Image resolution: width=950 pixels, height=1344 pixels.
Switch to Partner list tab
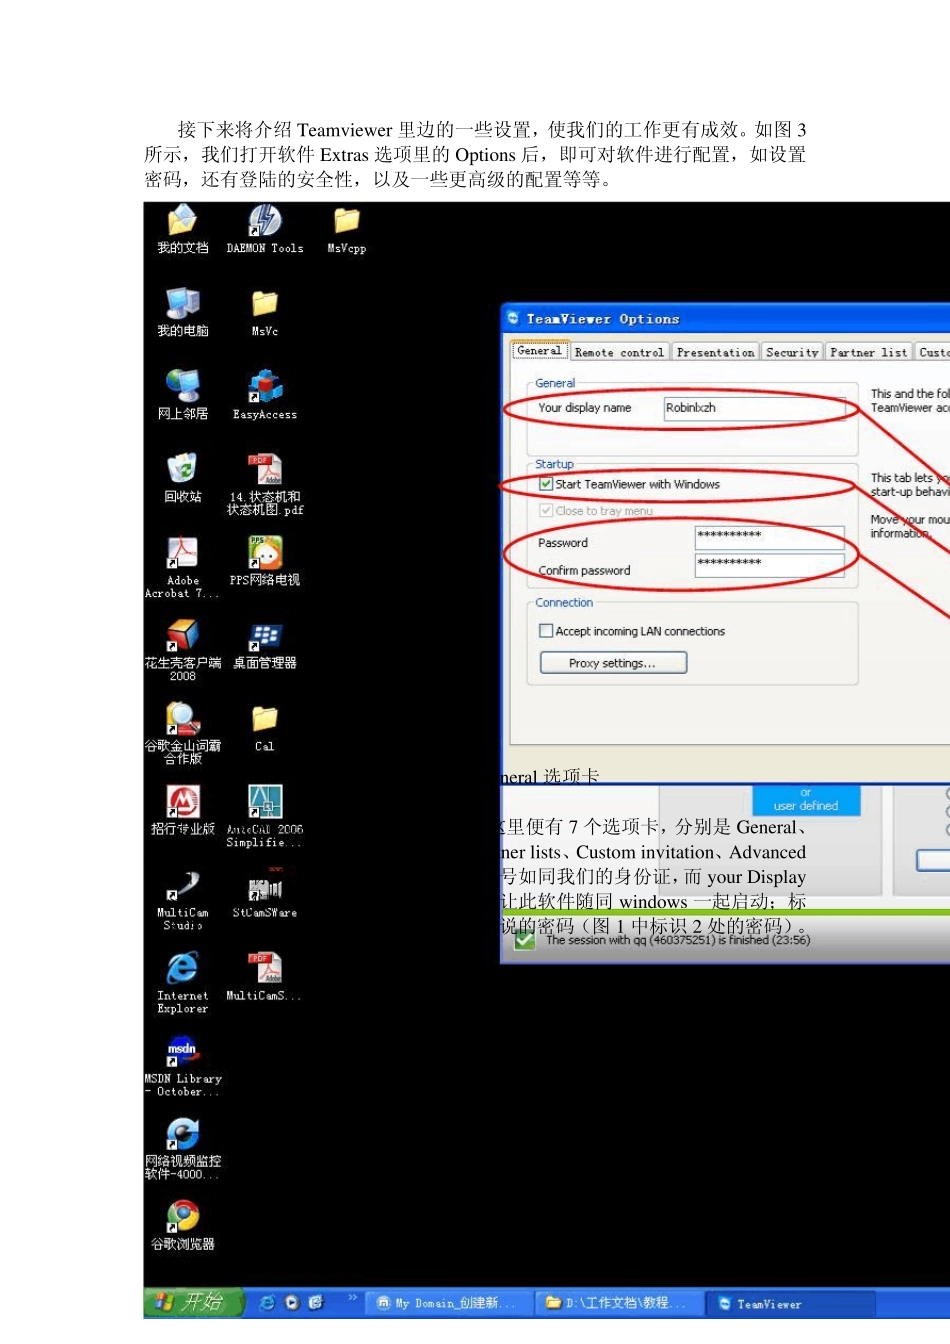(x=869, y=352)
